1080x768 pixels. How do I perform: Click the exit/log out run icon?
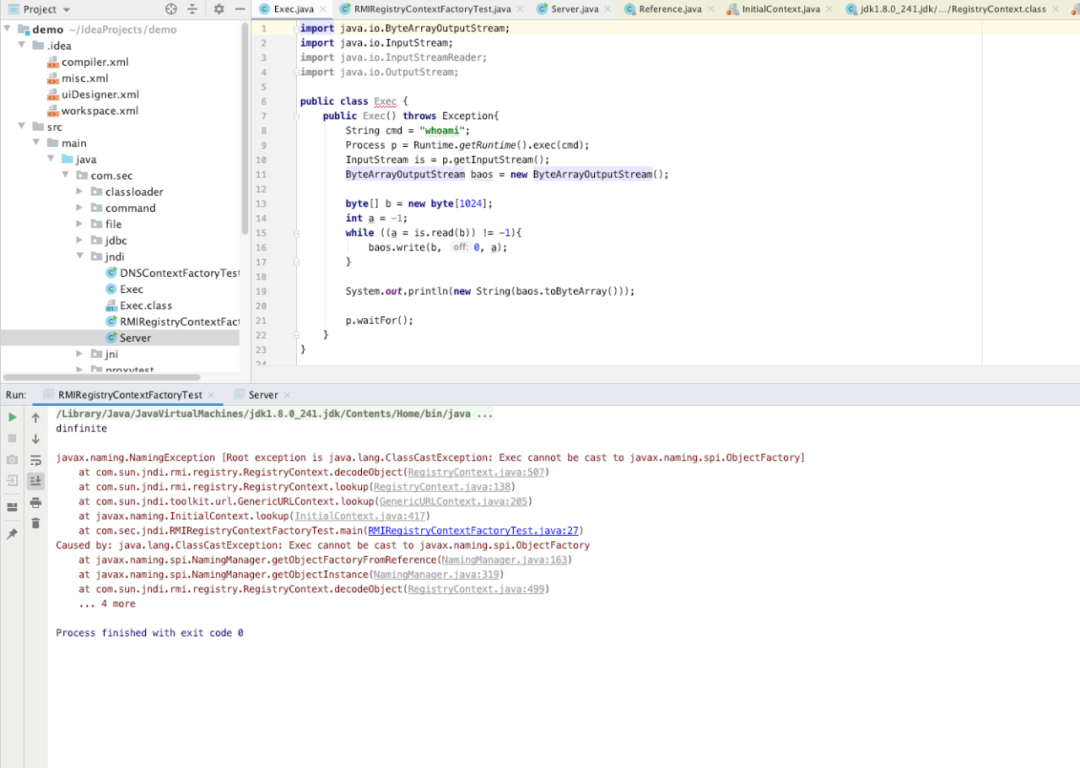[x=12, y=481]
